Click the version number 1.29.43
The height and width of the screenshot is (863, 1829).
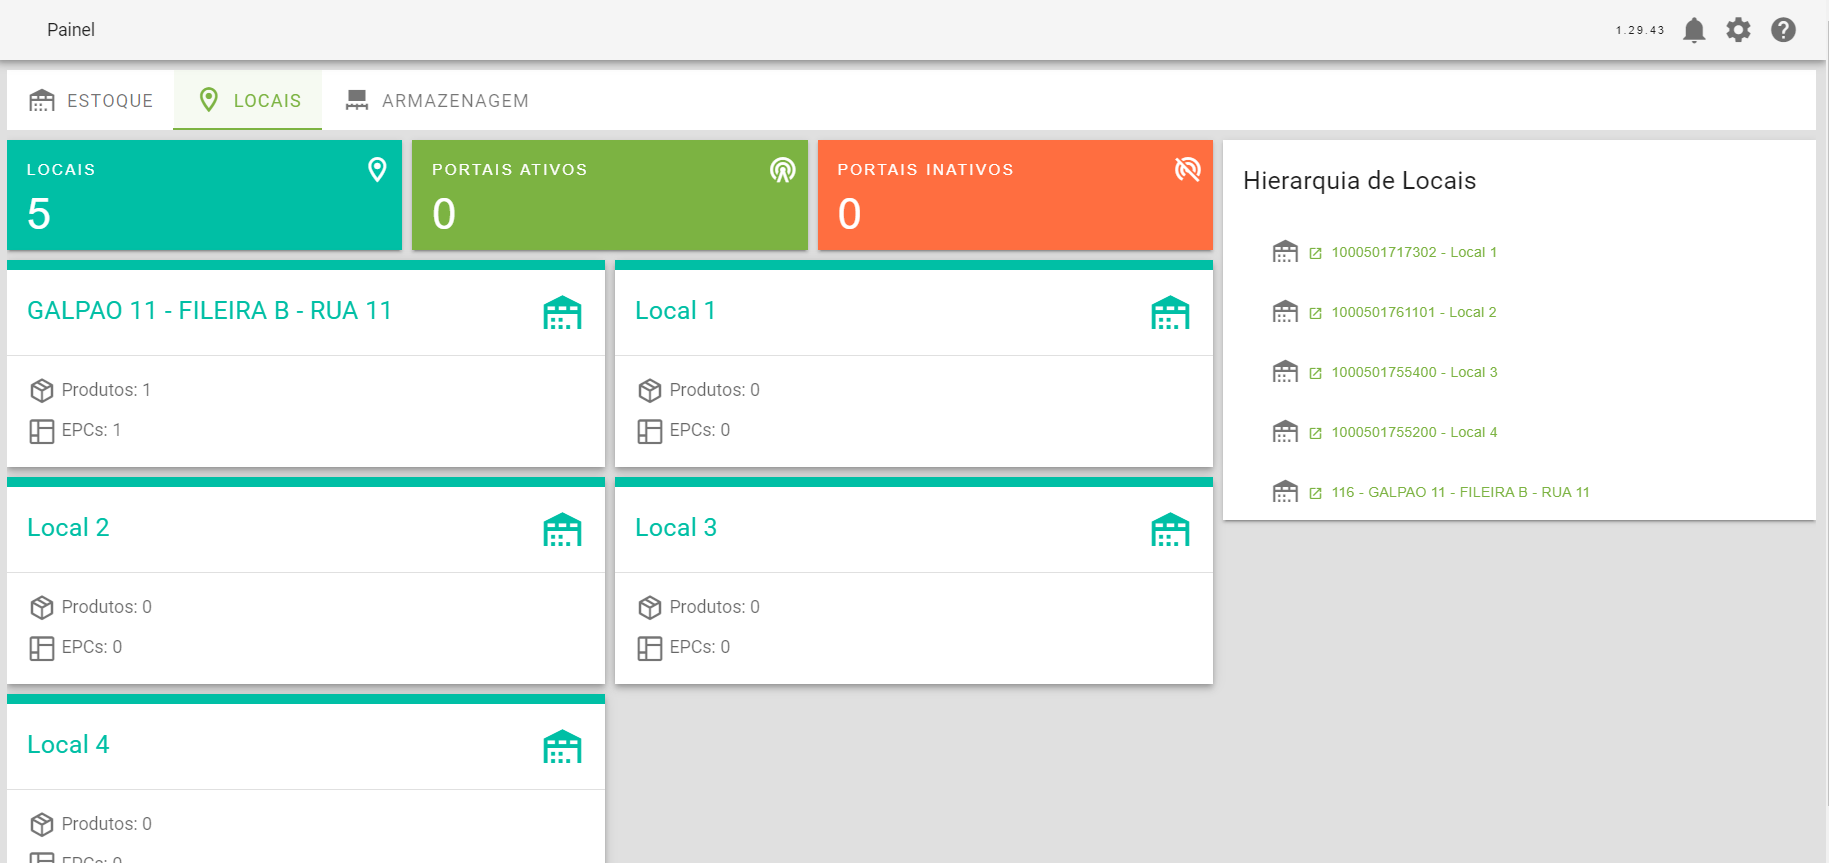[x=1640, y=30]
